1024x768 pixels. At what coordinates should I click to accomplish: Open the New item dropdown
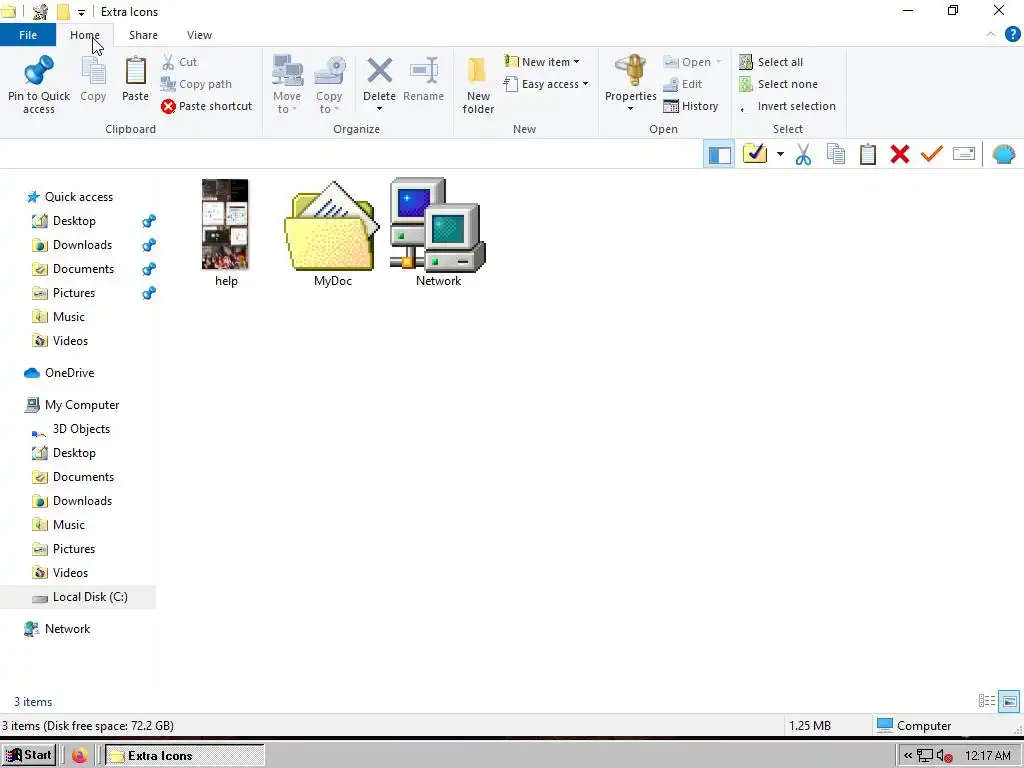click(576, 62)
